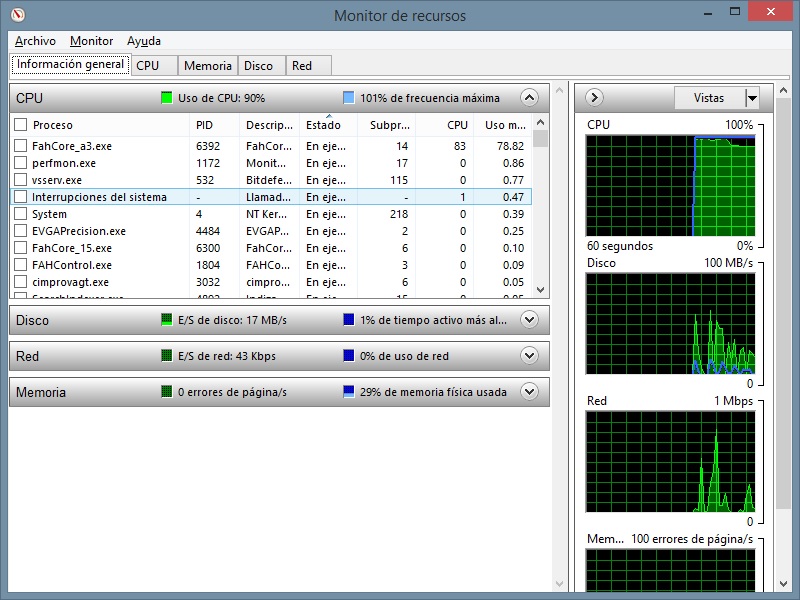Switch to the Memoria tab
This screenshot has height=600, width=800.
(208, 66)
